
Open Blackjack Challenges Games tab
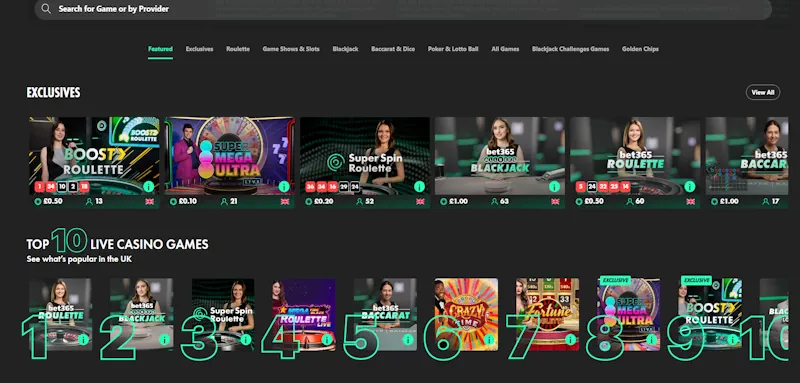pyautogui.click(x=570, y=49)
